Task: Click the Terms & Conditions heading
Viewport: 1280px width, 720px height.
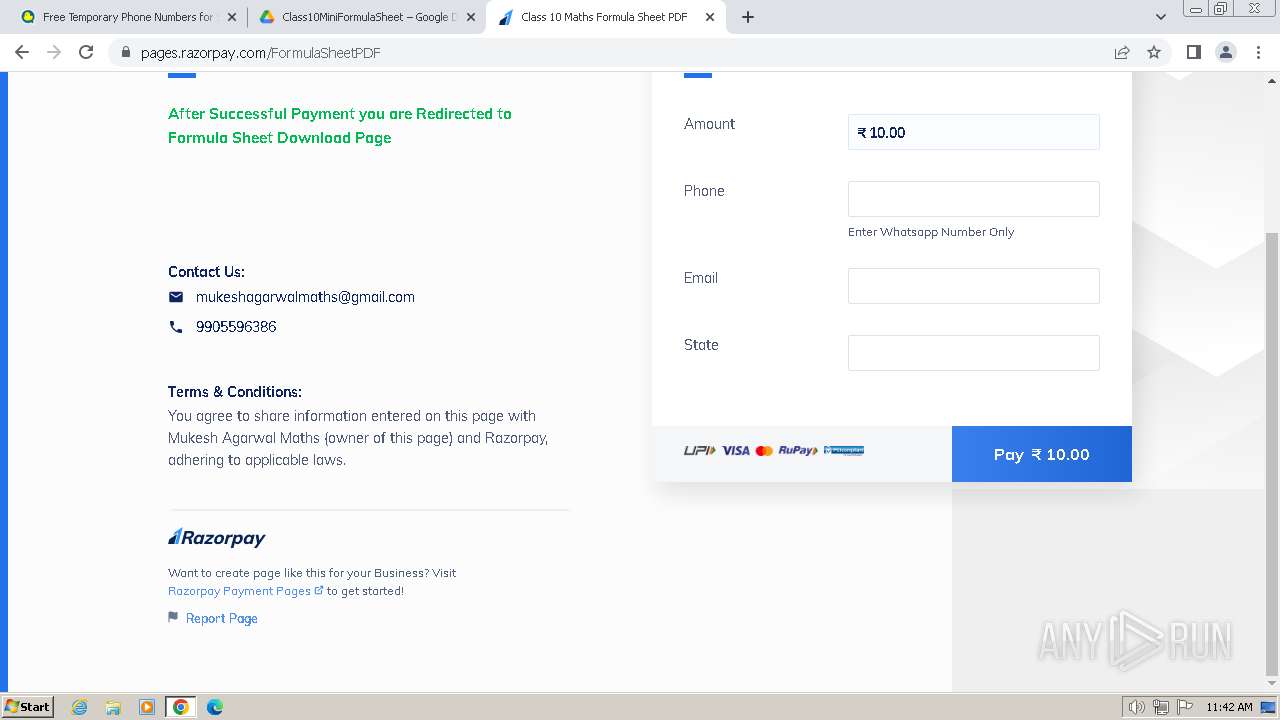Action: (x=235, y=392)
